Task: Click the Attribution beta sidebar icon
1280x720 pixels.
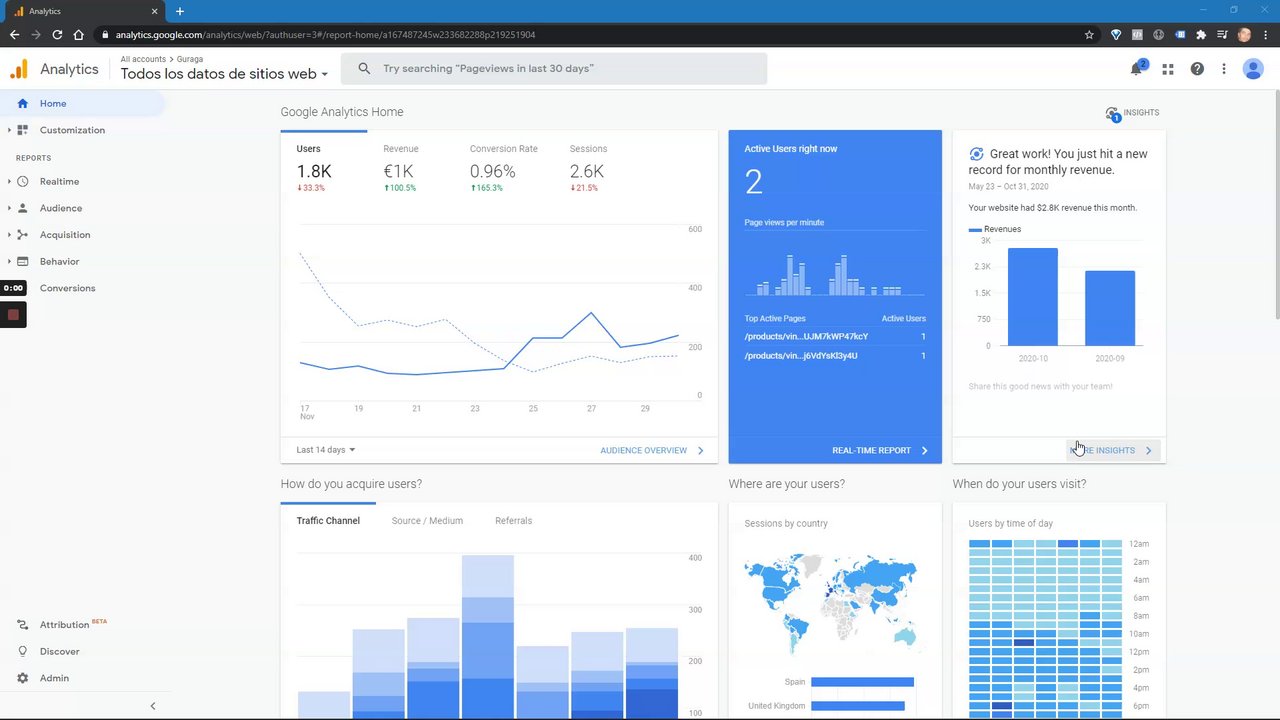Action: 22,625
